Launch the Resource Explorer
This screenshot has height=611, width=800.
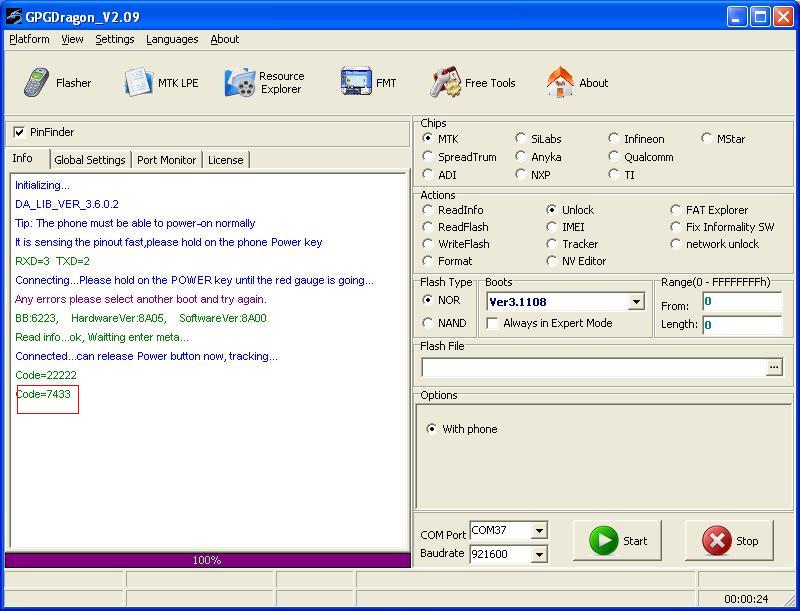point(265,83)
